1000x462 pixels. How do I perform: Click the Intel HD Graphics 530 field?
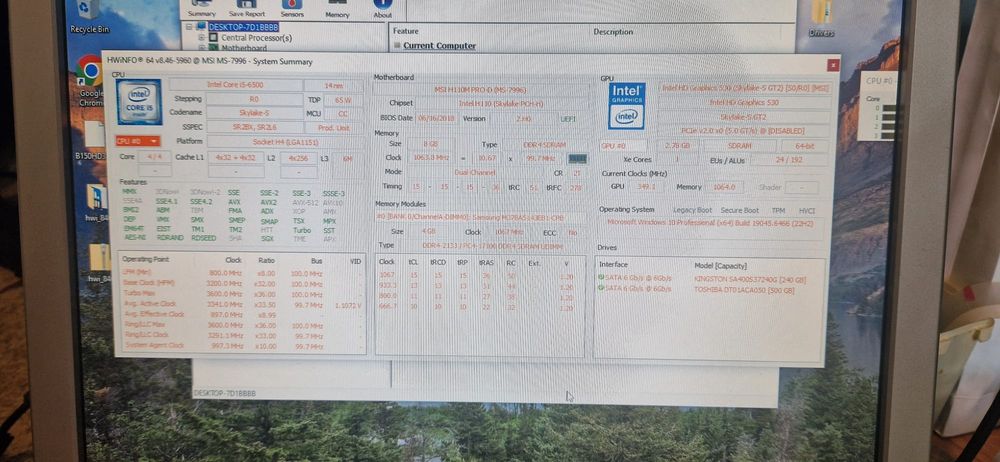pos(744,103)
